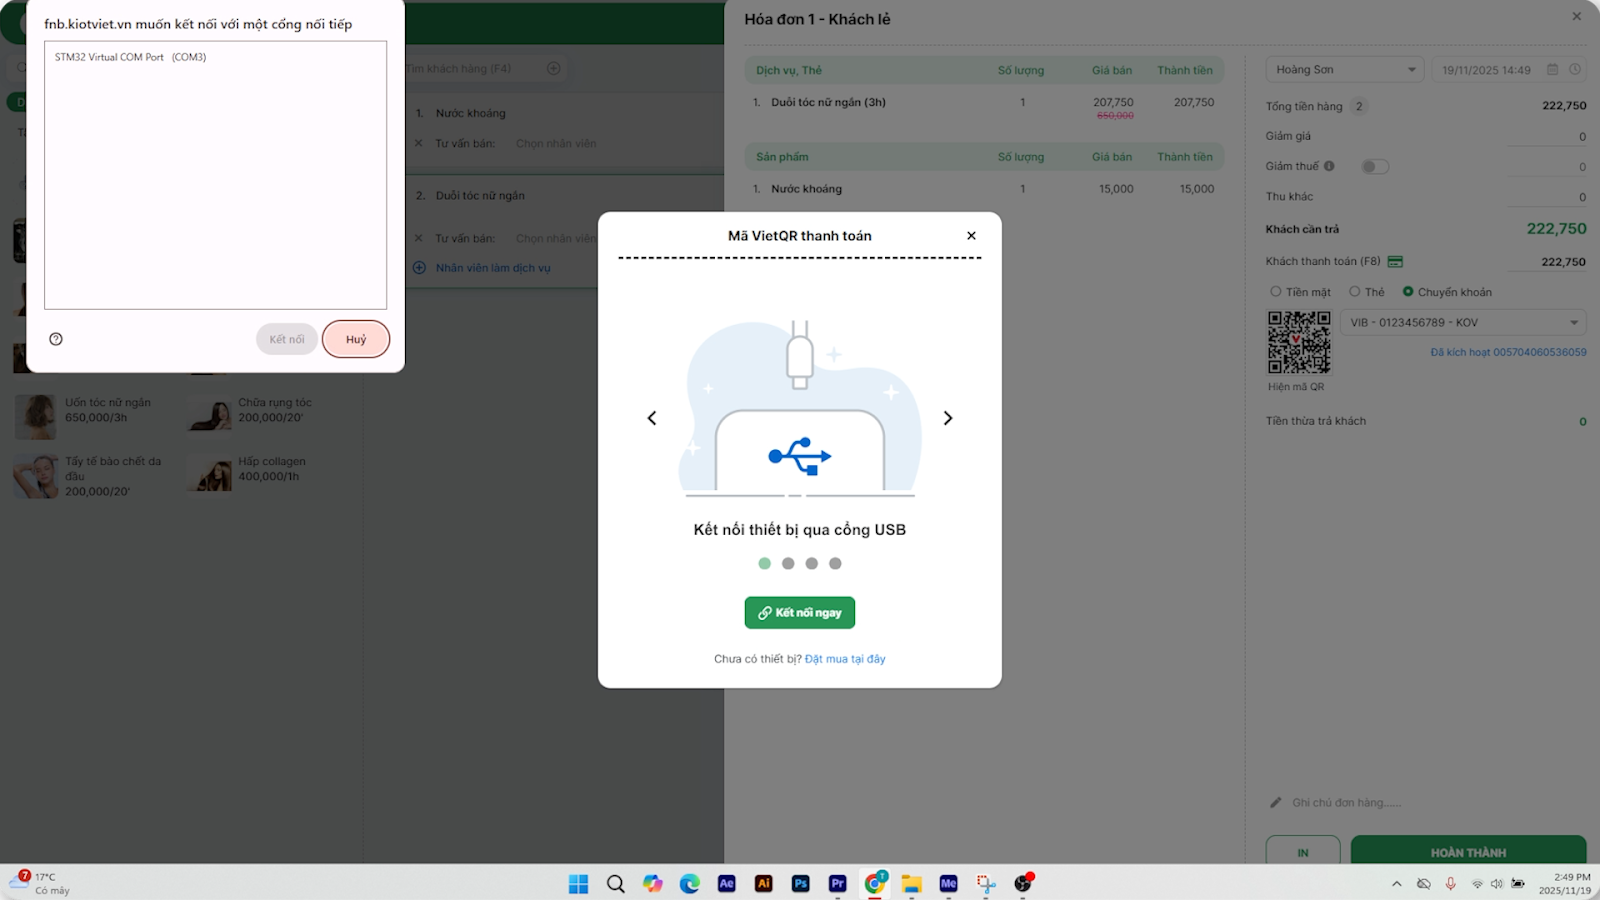Image resolution: width=1600 pixels, height=900 pixels.
Task: Open the help icon in serial port dialog
Action: coord(56,339)
